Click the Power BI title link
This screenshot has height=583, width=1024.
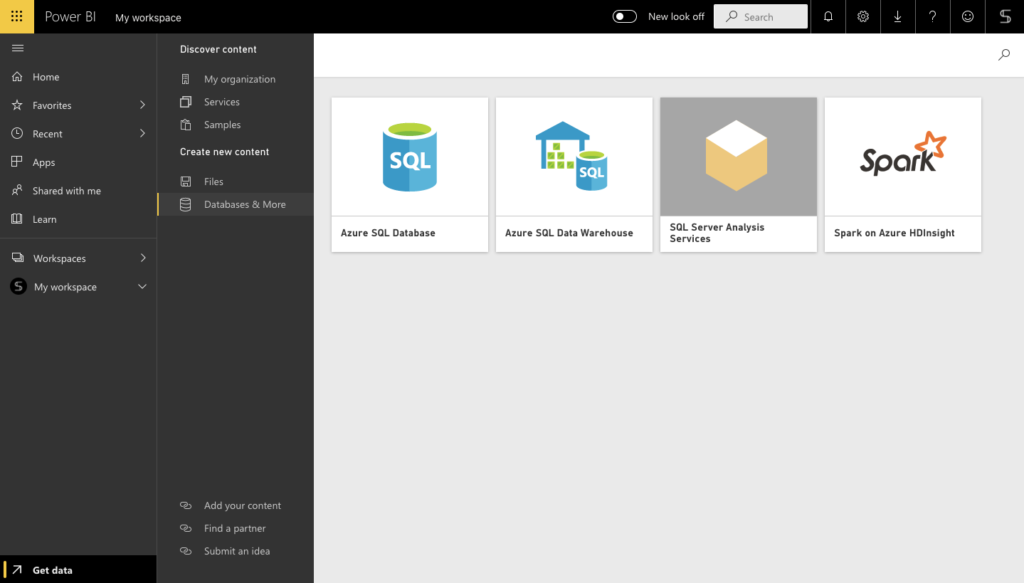coord(70,17)
